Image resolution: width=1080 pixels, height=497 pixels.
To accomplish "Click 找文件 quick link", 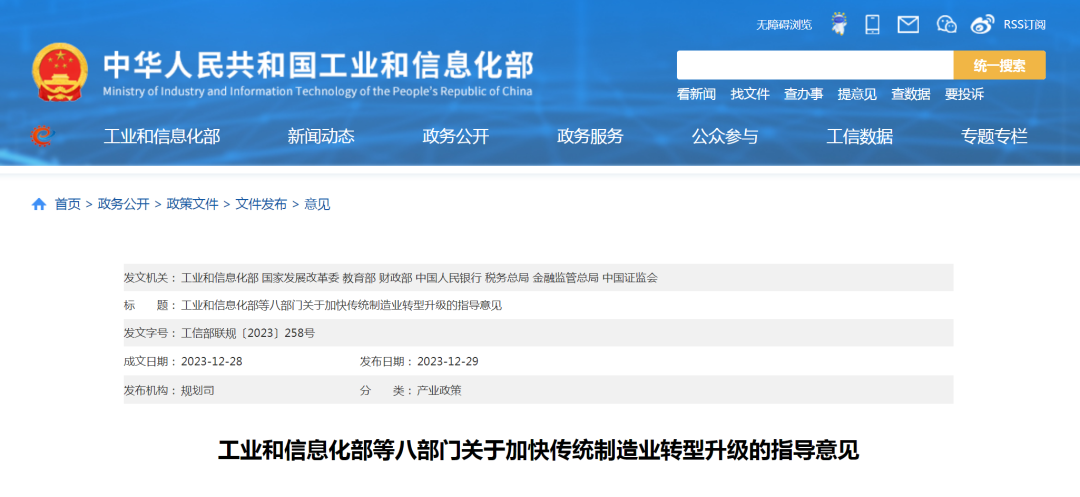I will click(x=749, y=94).
